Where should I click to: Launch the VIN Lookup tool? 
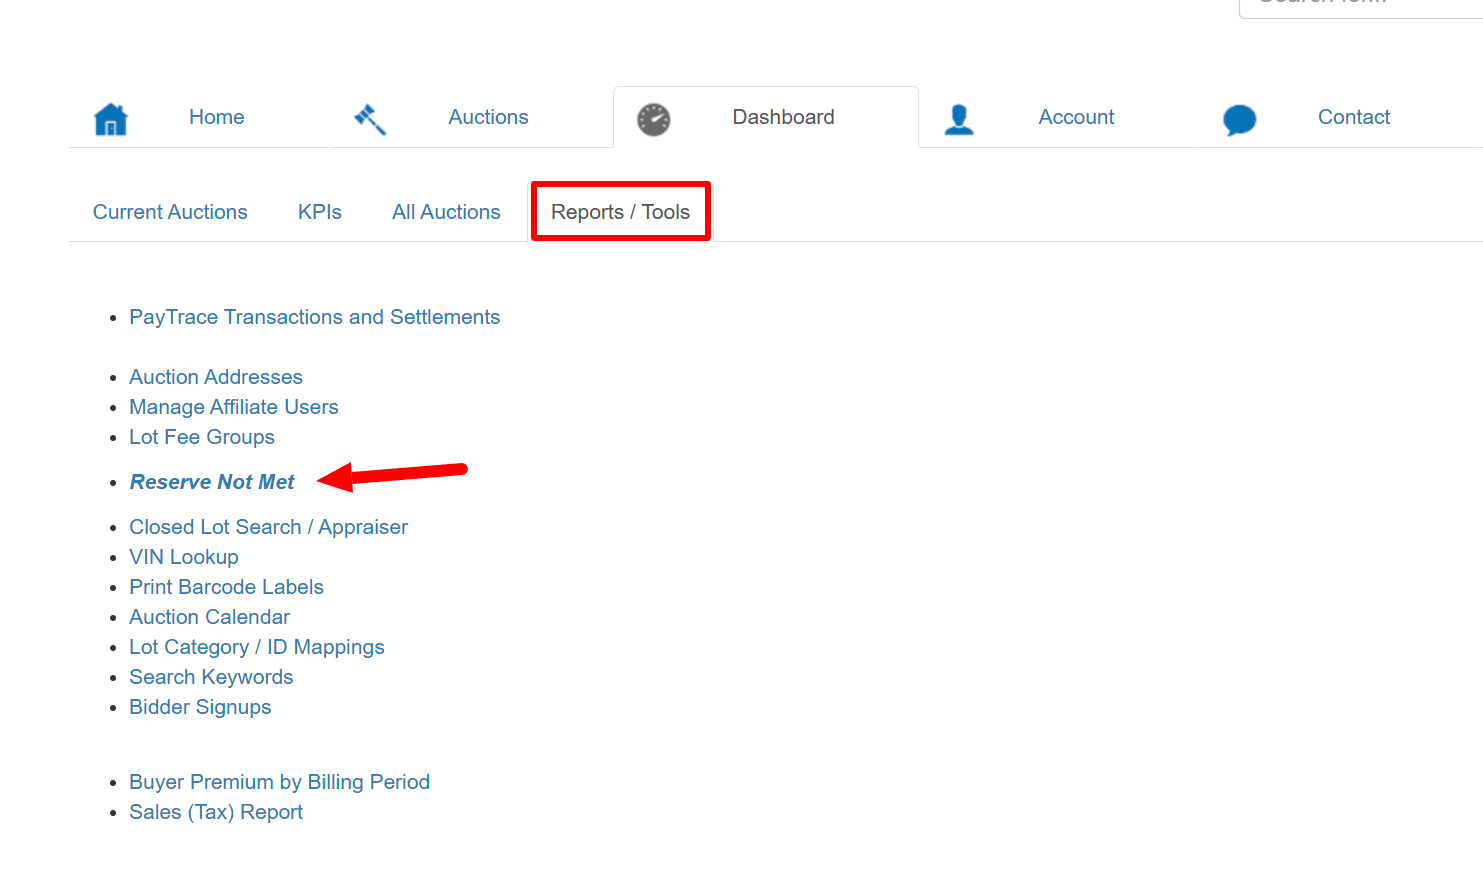pos(184,557)
